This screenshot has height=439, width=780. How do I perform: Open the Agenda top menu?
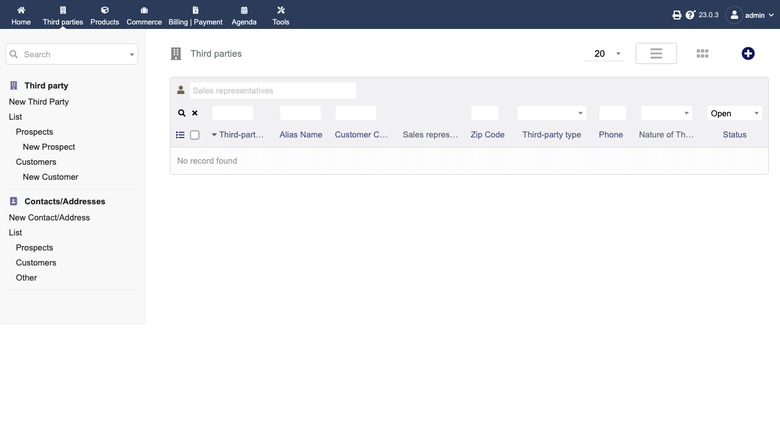click(244, 15)
